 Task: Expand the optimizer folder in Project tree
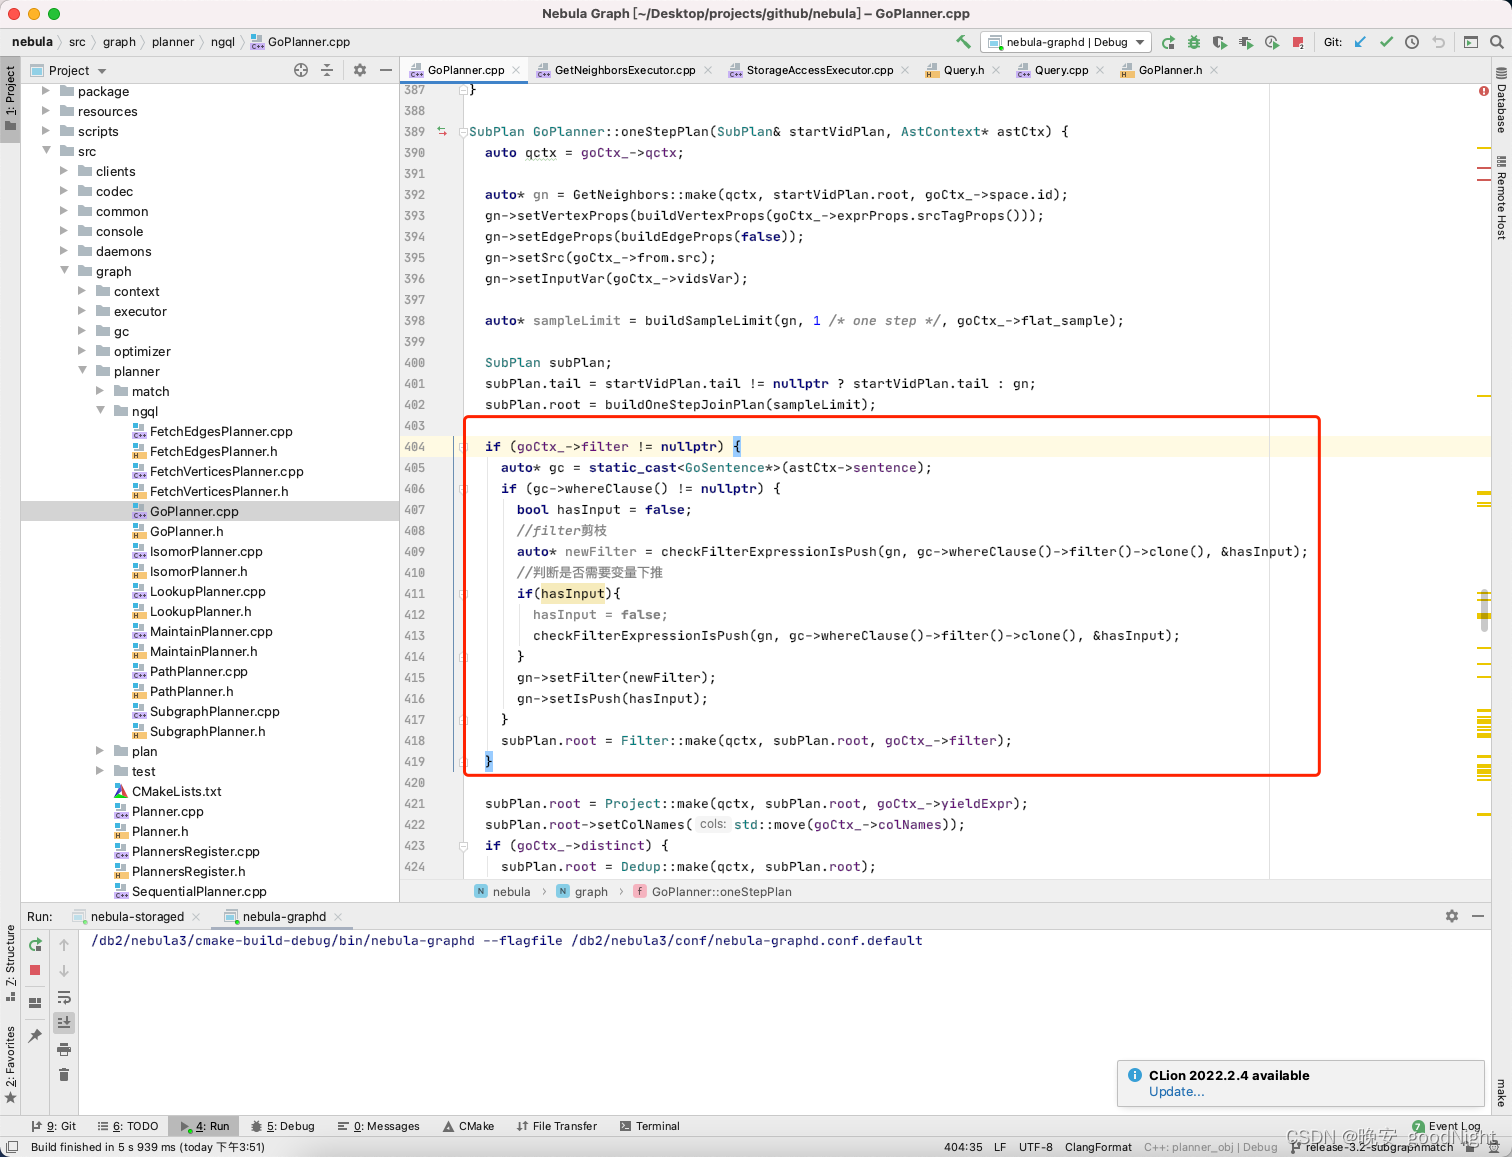point(81,351)
